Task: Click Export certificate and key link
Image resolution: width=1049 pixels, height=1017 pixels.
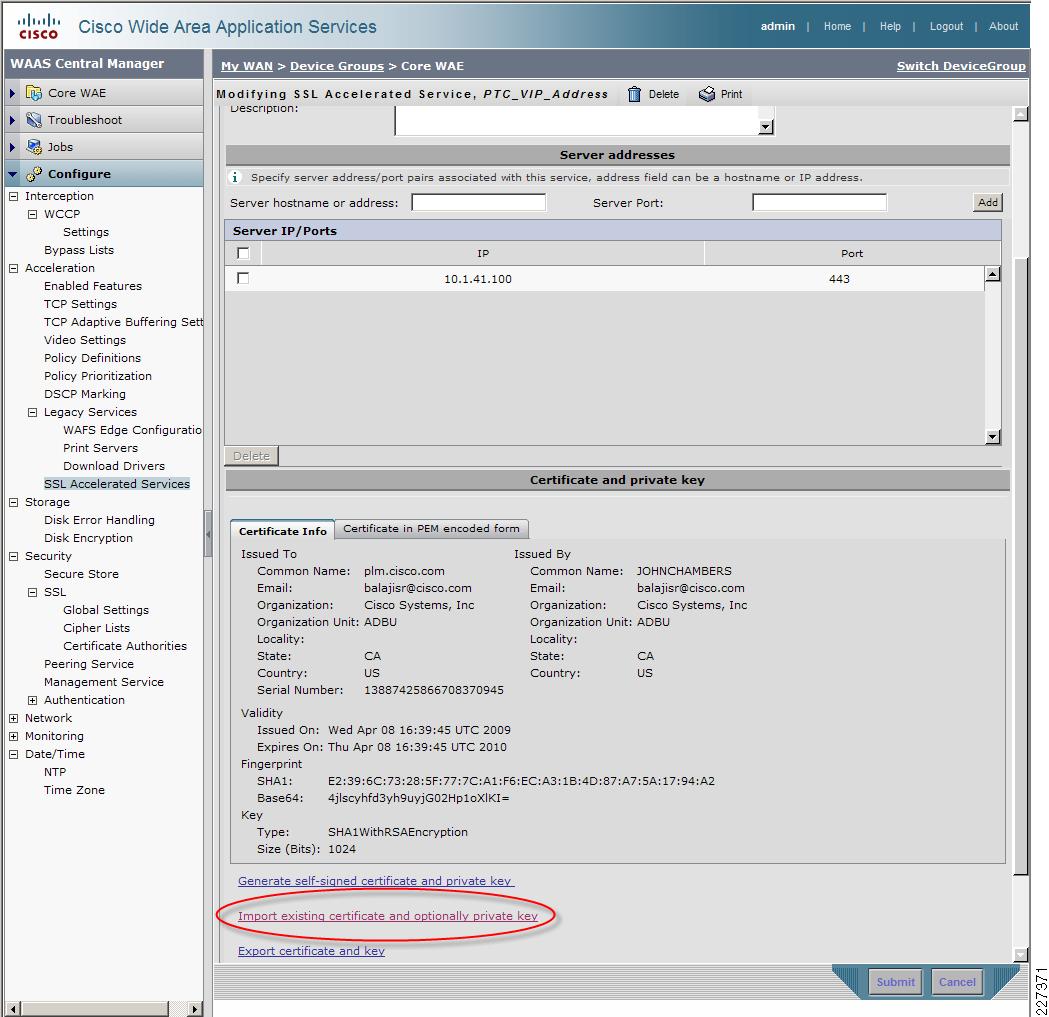Action: tap(311, 950)
